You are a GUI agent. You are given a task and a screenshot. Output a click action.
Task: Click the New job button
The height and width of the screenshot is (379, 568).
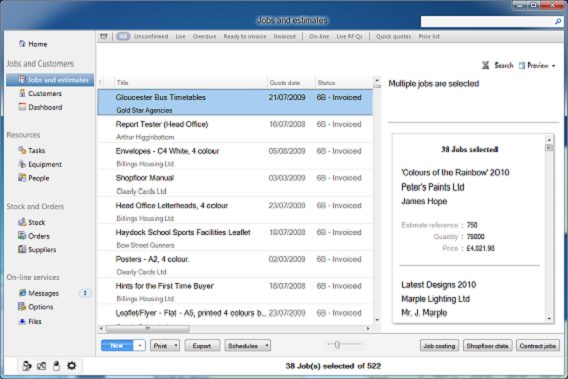(117, 346)
